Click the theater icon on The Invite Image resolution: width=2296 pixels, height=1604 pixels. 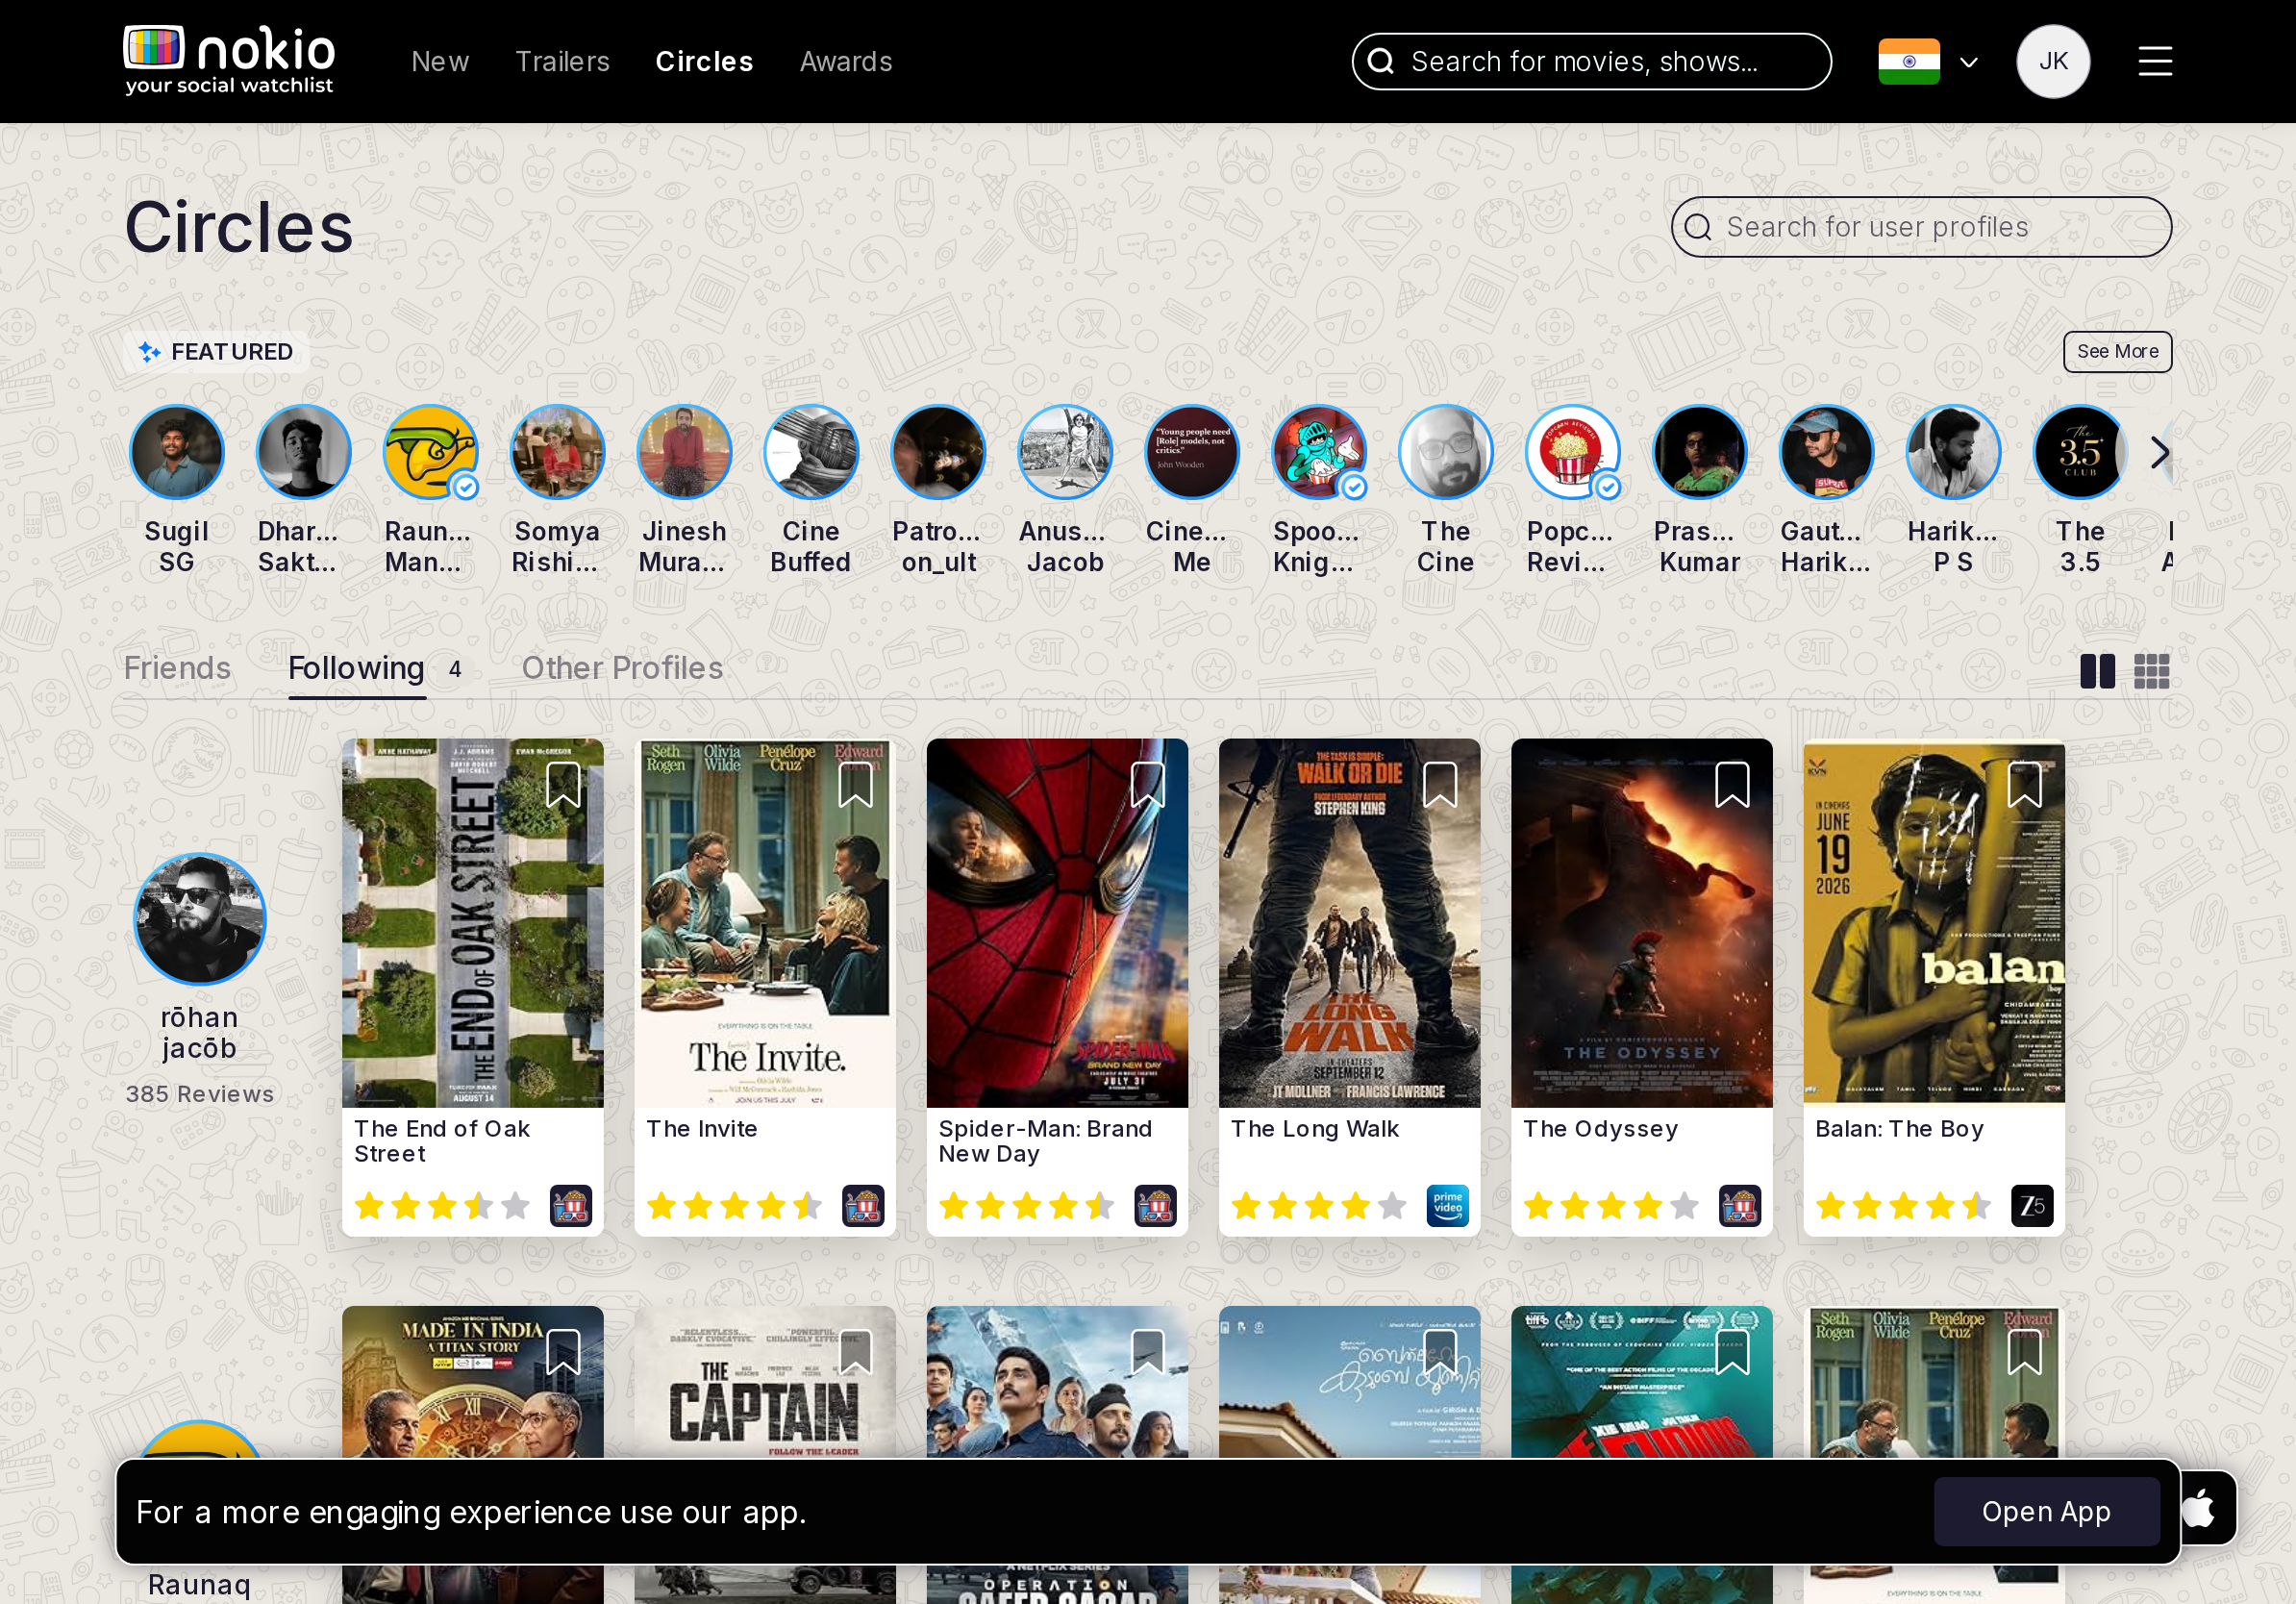[x=863, y=1205]
